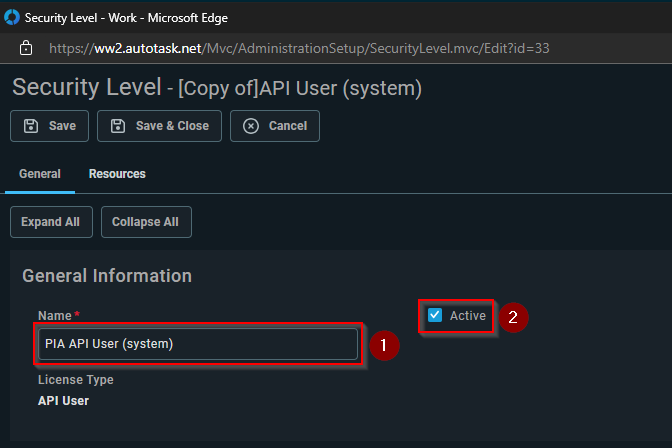
Task: Click the Name input field
Action: coord(198,344)
